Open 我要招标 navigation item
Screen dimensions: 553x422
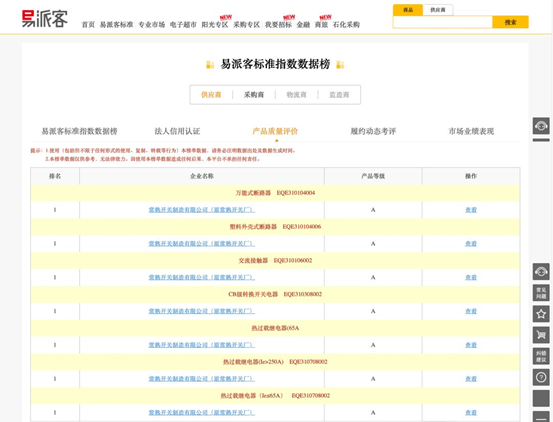click(278, 25)
